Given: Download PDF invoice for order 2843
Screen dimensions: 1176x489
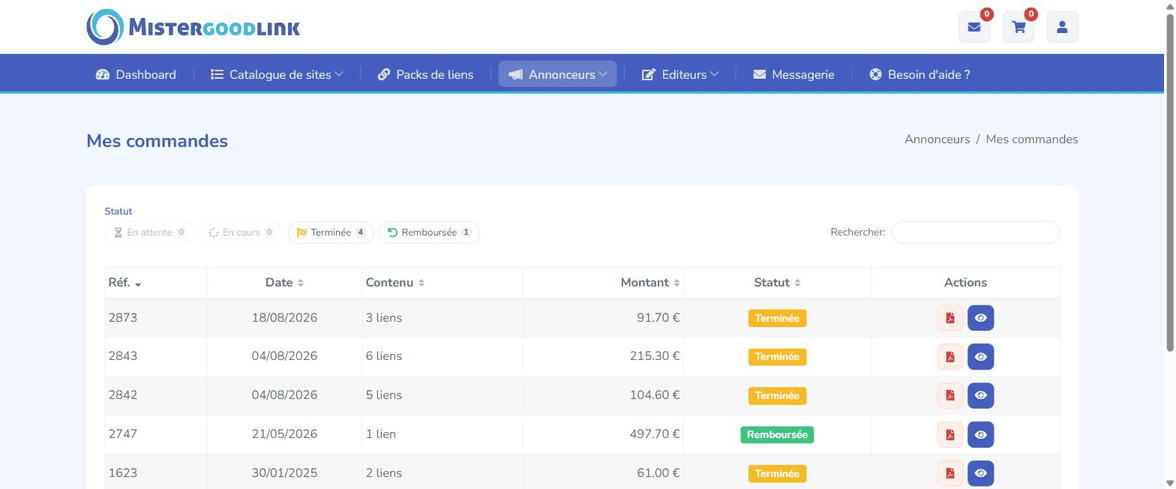Looking at the screenshot, I should (950, 357).
